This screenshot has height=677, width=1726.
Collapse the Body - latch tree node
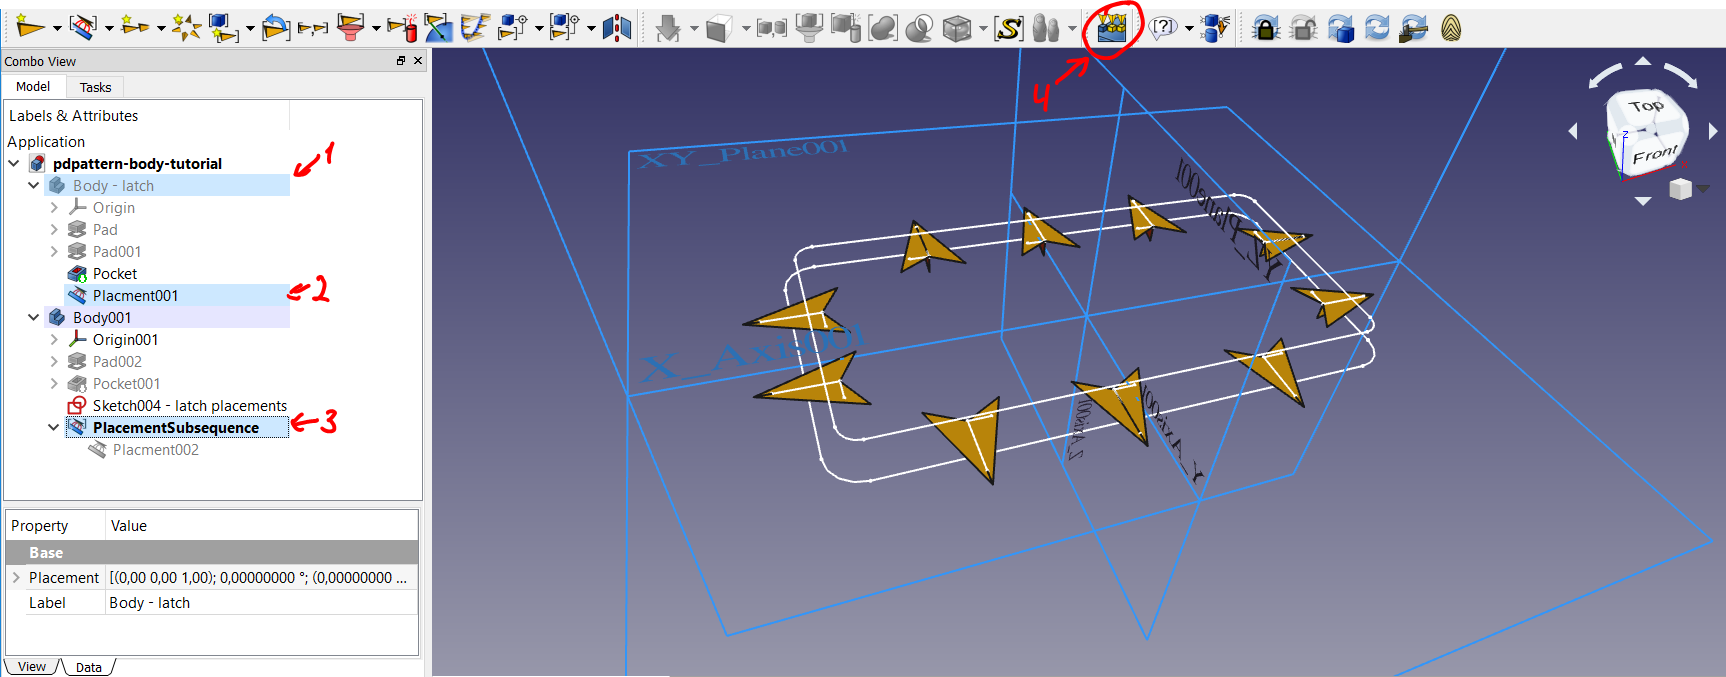(34, 186)
